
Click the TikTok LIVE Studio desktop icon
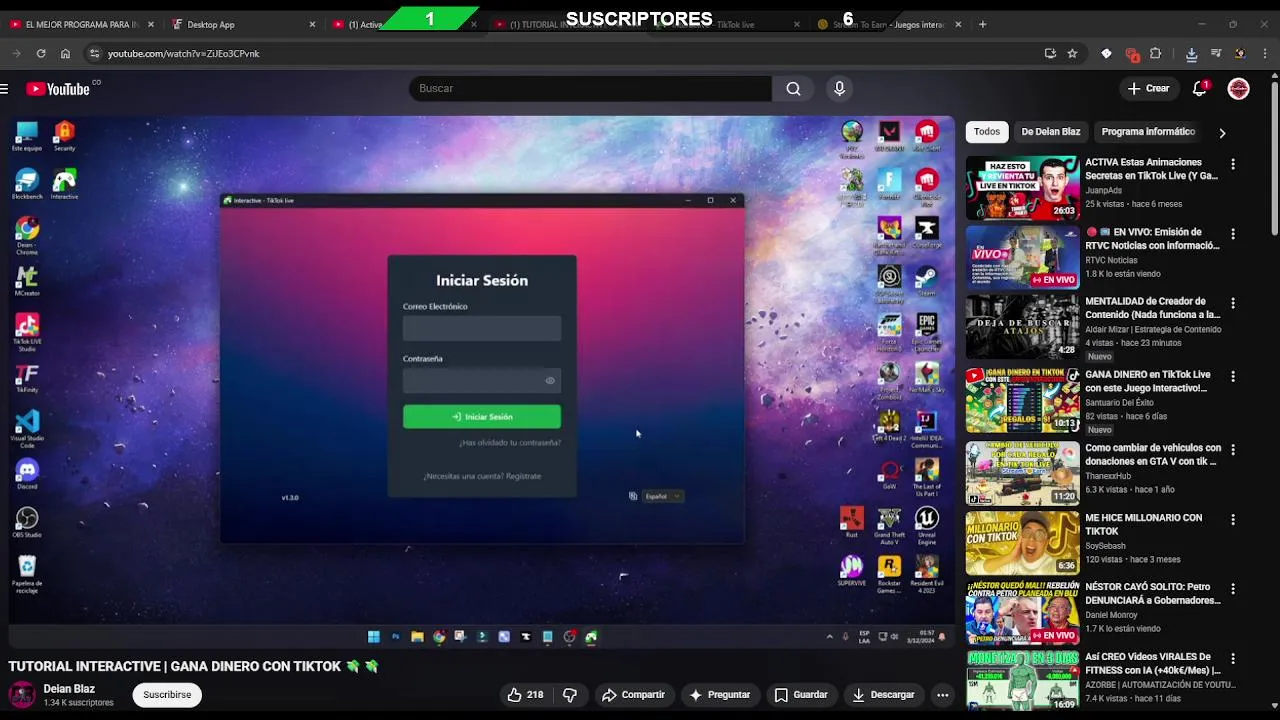(x=27, y=330)
